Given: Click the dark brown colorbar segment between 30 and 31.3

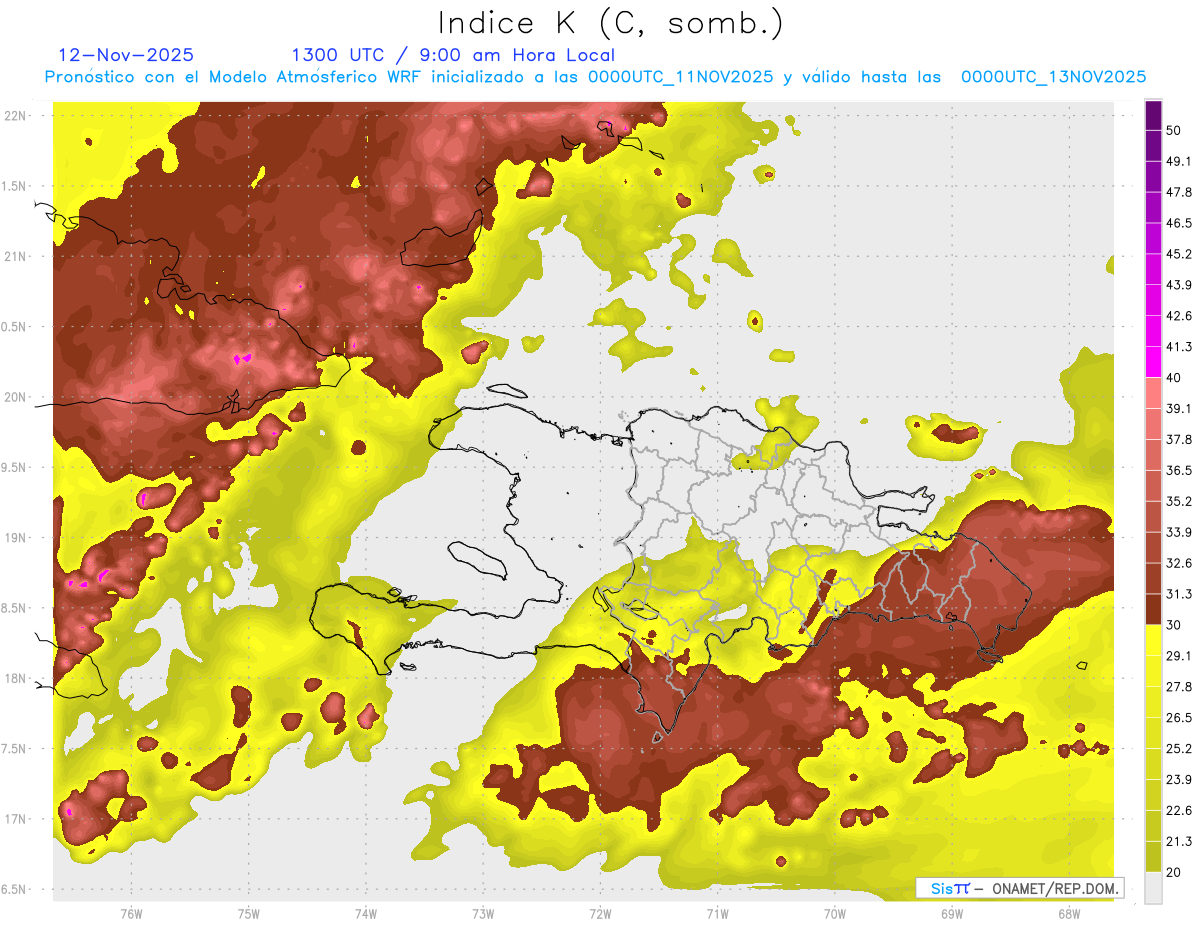Looking at the screenshot, I should coord(1153,610).
